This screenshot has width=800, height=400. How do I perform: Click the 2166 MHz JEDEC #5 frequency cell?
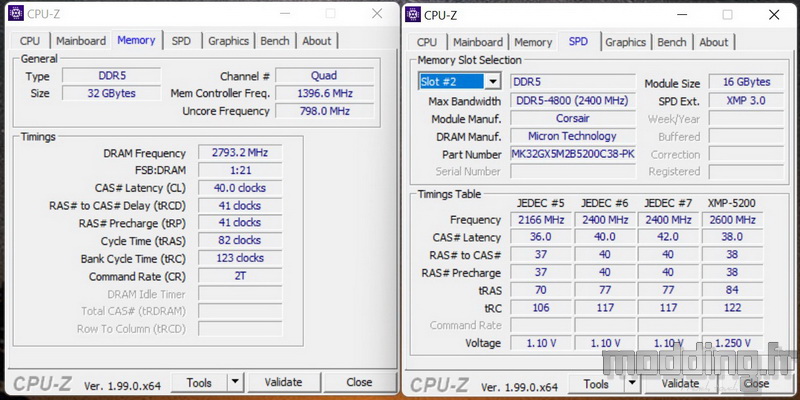coord(541,220)
